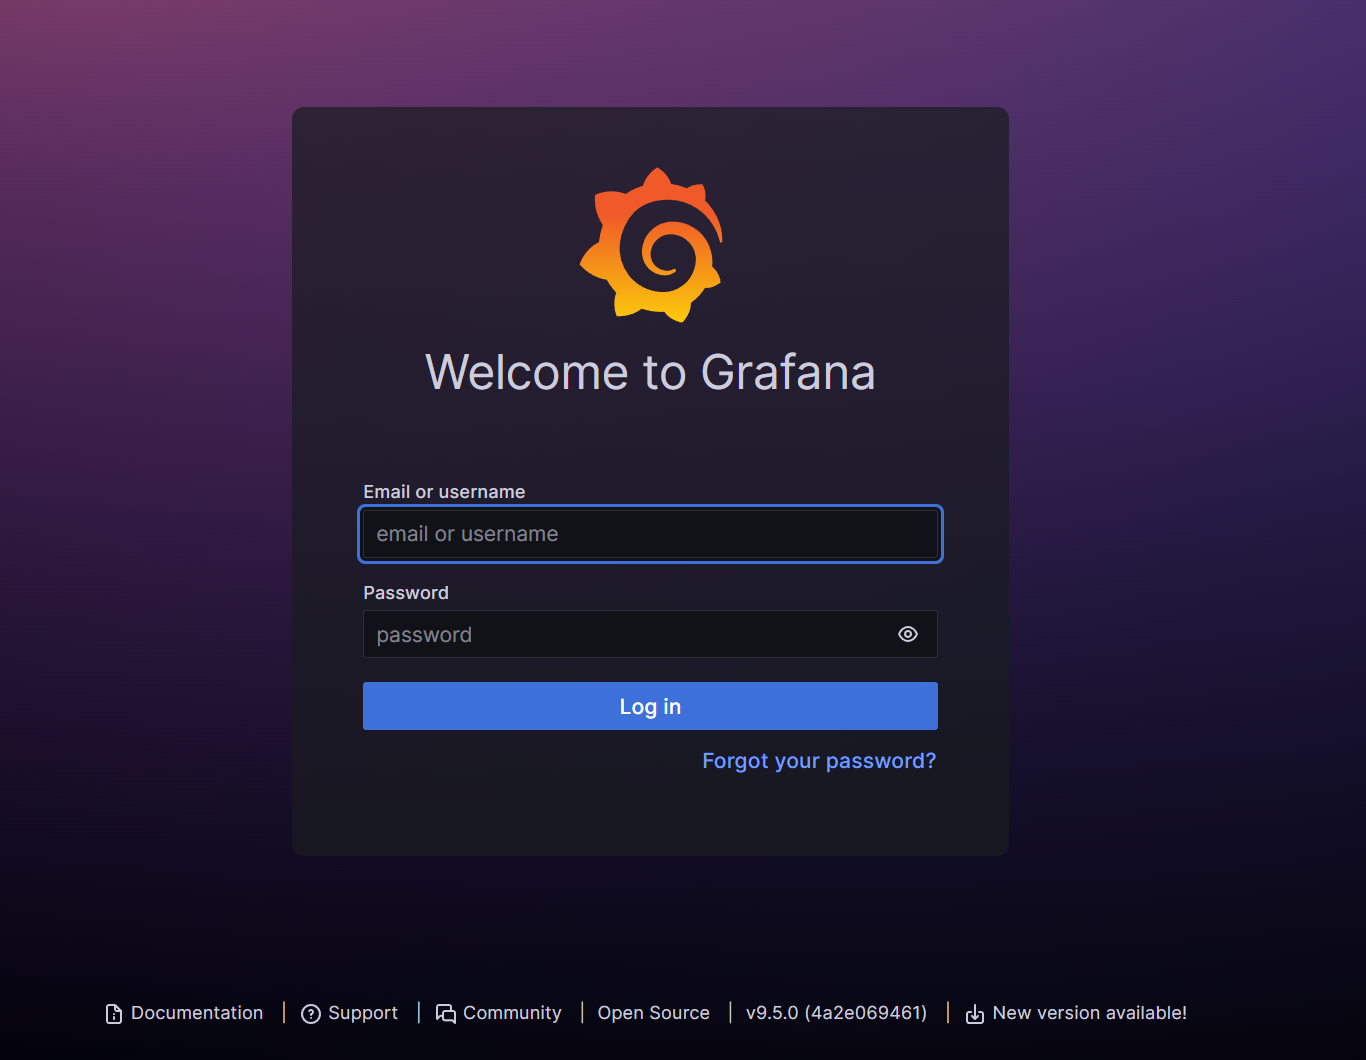Click the Welcome to Grafana heading

click(651, 372)
